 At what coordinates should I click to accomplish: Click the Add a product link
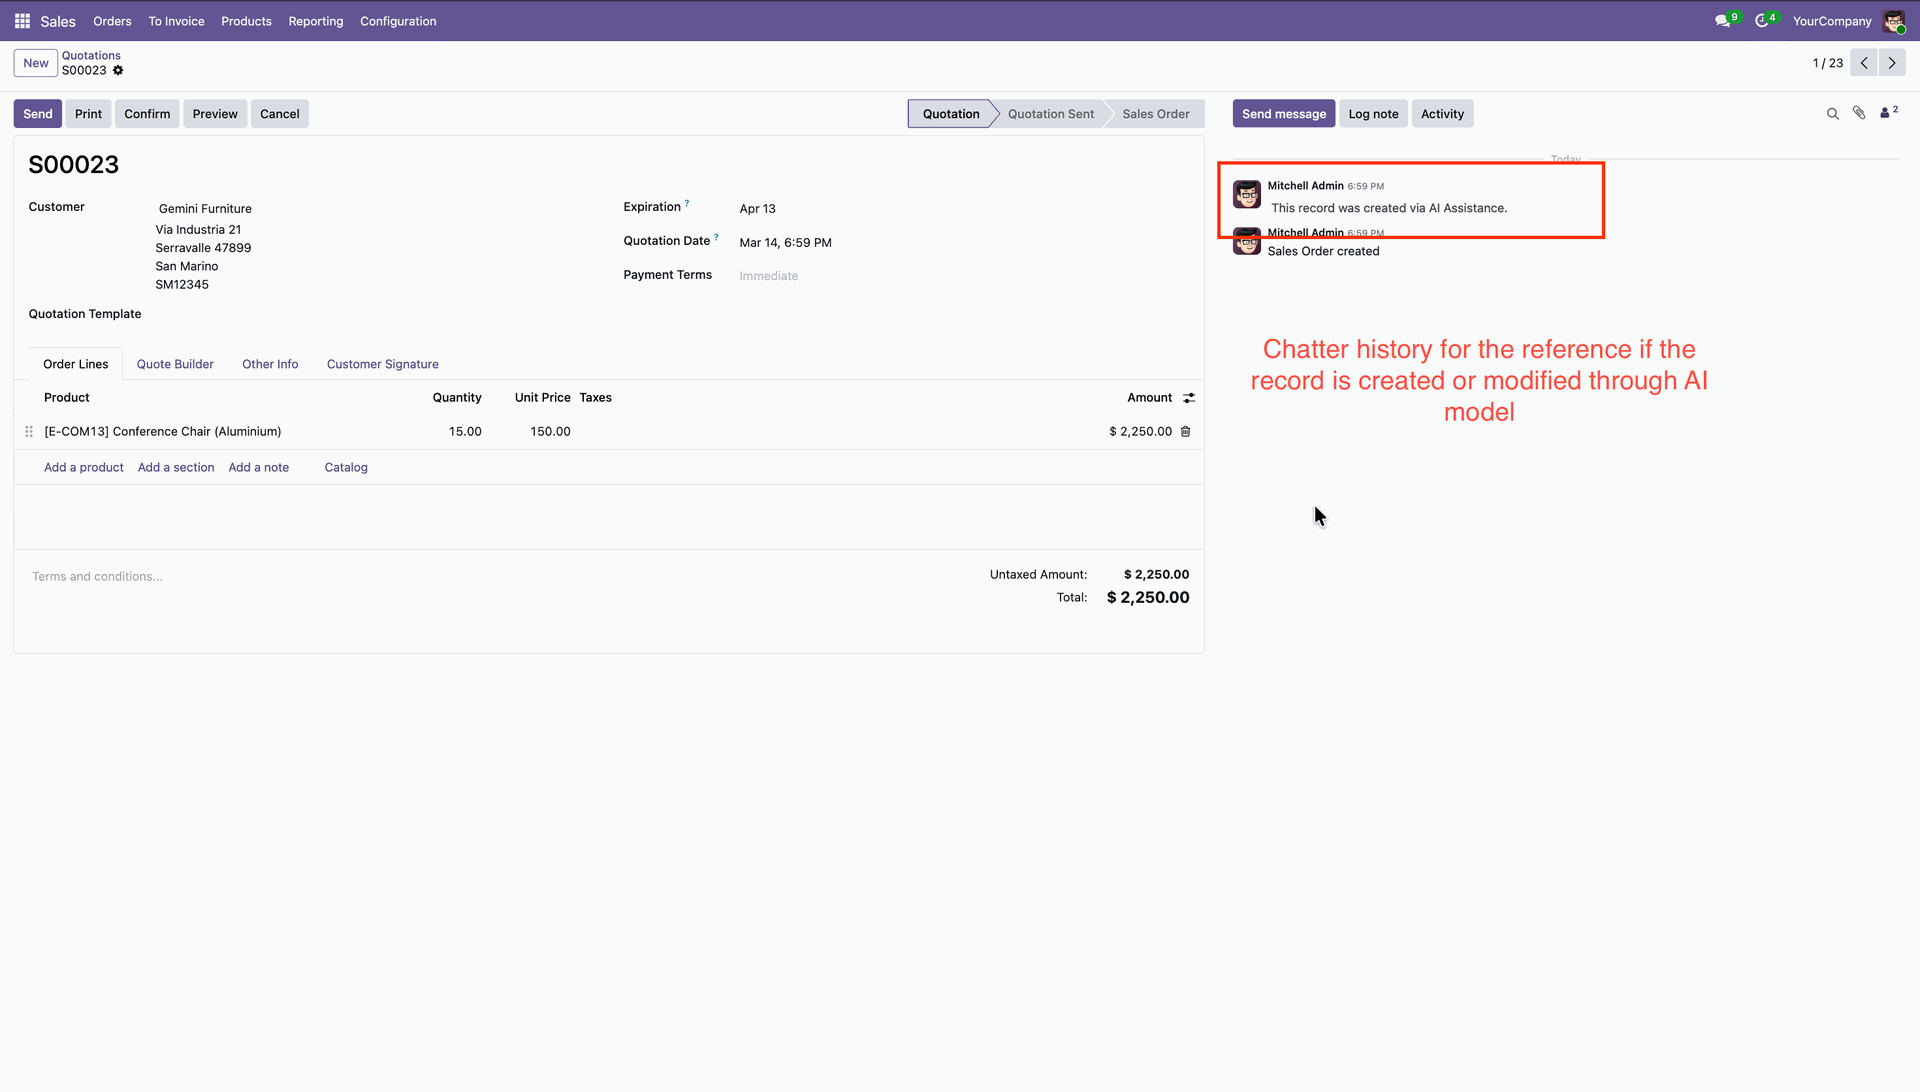(84, 468)
